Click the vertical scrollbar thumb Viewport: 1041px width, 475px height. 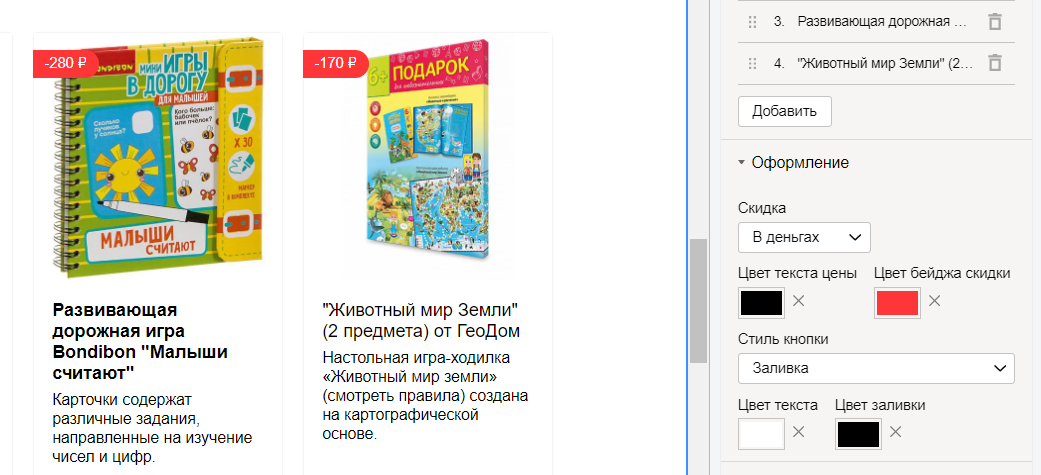698,301
